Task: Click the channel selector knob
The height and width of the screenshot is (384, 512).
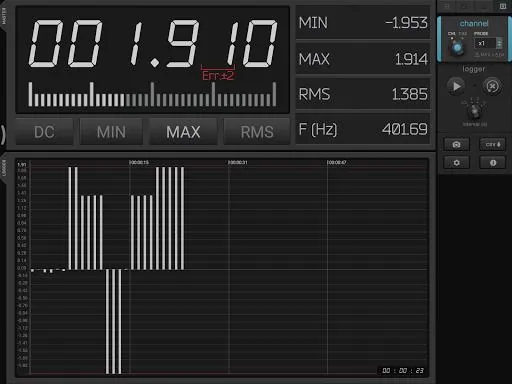Action: [x=457, y=48]
